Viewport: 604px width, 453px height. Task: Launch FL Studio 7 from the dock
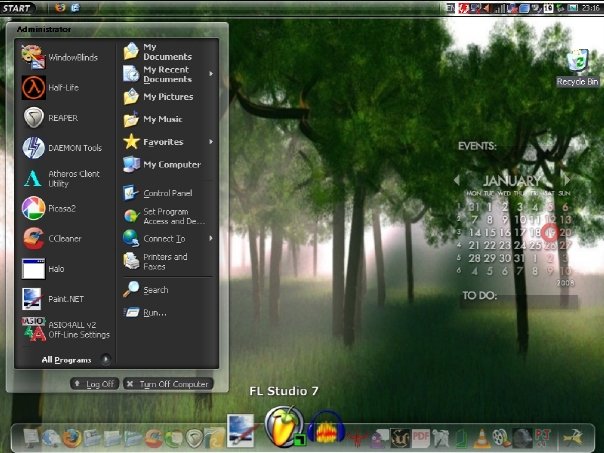pos(285,427)
